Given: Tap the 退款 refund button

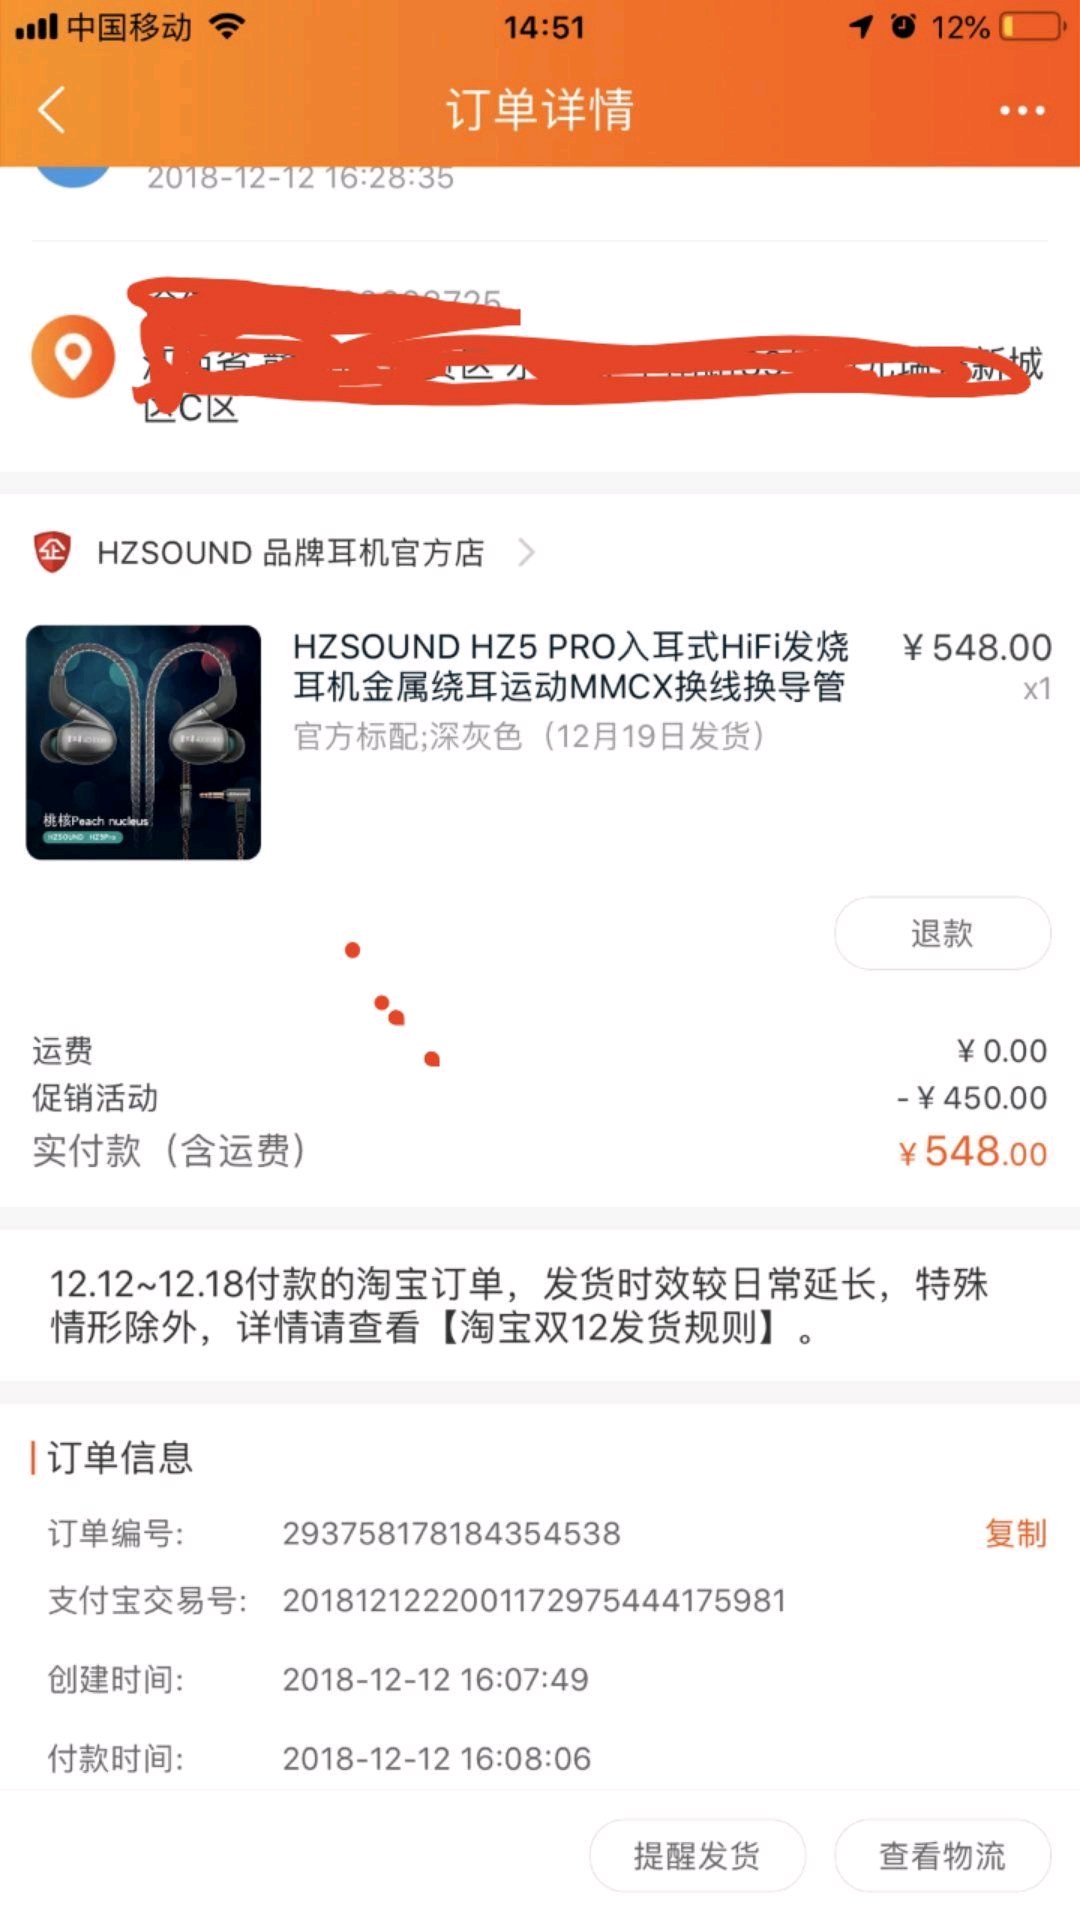Looking at the screenshot, I should [942, 933].
